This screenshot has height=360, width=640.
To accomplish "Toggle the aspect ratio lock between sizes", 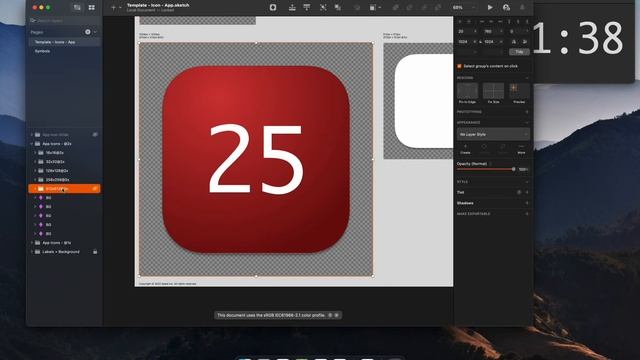I will (480, 42).
